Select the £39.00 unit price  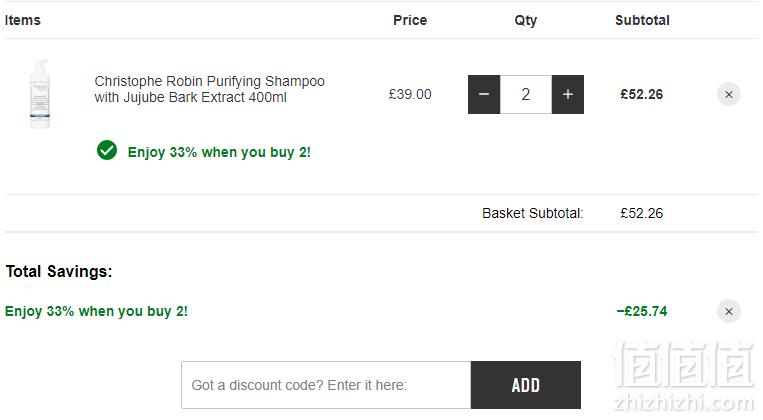[410, 94]
